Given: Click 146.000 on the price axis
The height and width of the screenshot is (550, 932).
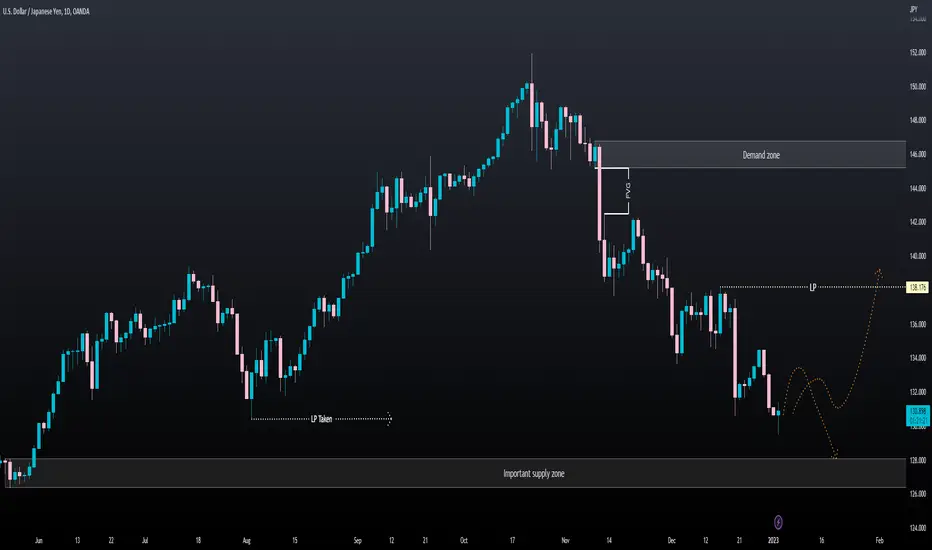Looking at the screenshot, I should point(918,154).
